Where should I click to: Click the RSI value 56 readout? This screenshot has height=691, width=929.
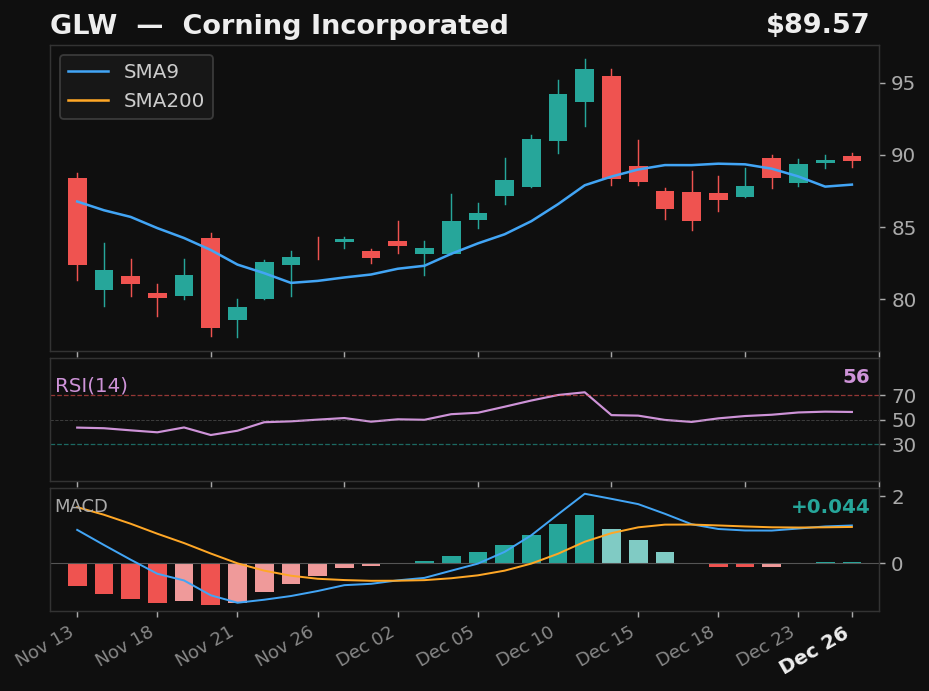(x=856, y=376)
